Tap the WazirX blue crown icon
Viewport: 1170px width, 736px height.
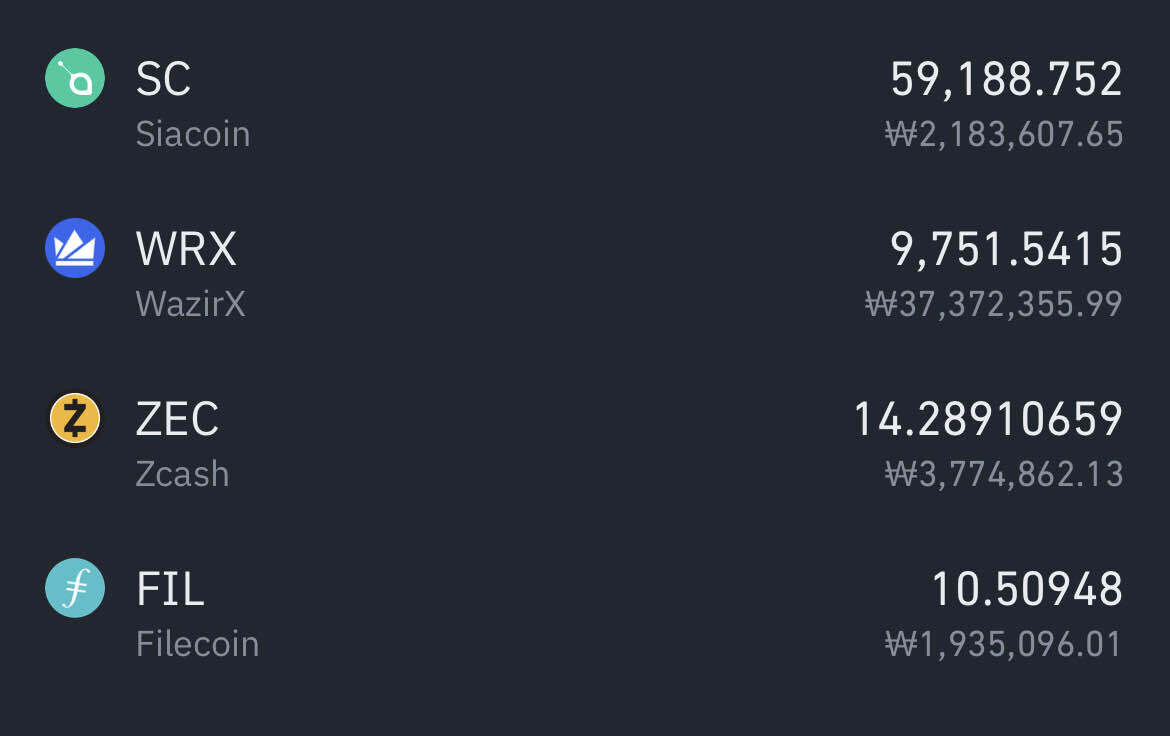click(75, 248)
